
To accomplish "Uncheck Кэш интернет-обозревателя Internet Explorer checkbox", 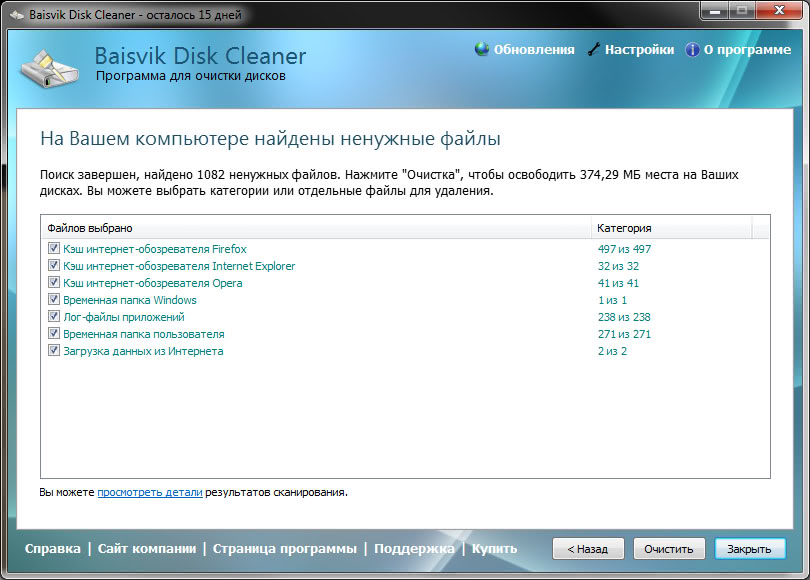I will (x=54, y=265).
